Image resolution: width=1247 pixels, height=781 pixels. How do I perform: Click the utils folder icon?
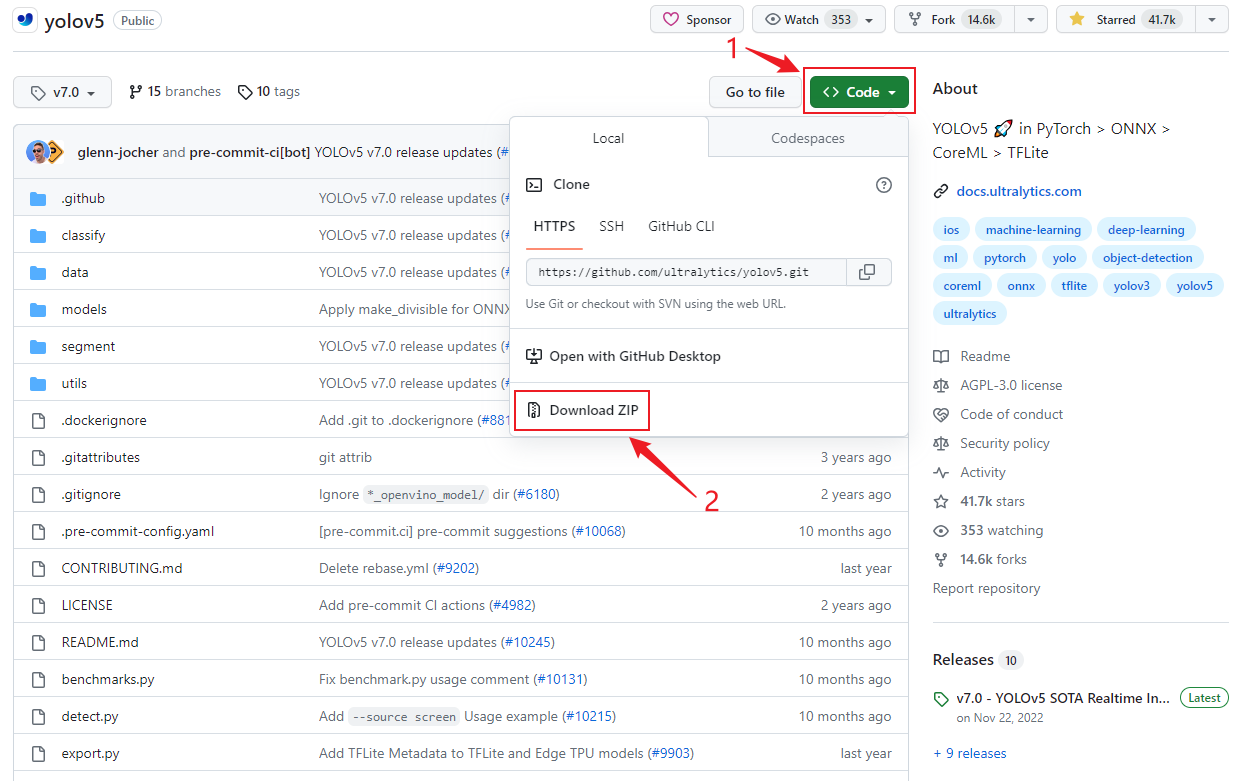38,383
